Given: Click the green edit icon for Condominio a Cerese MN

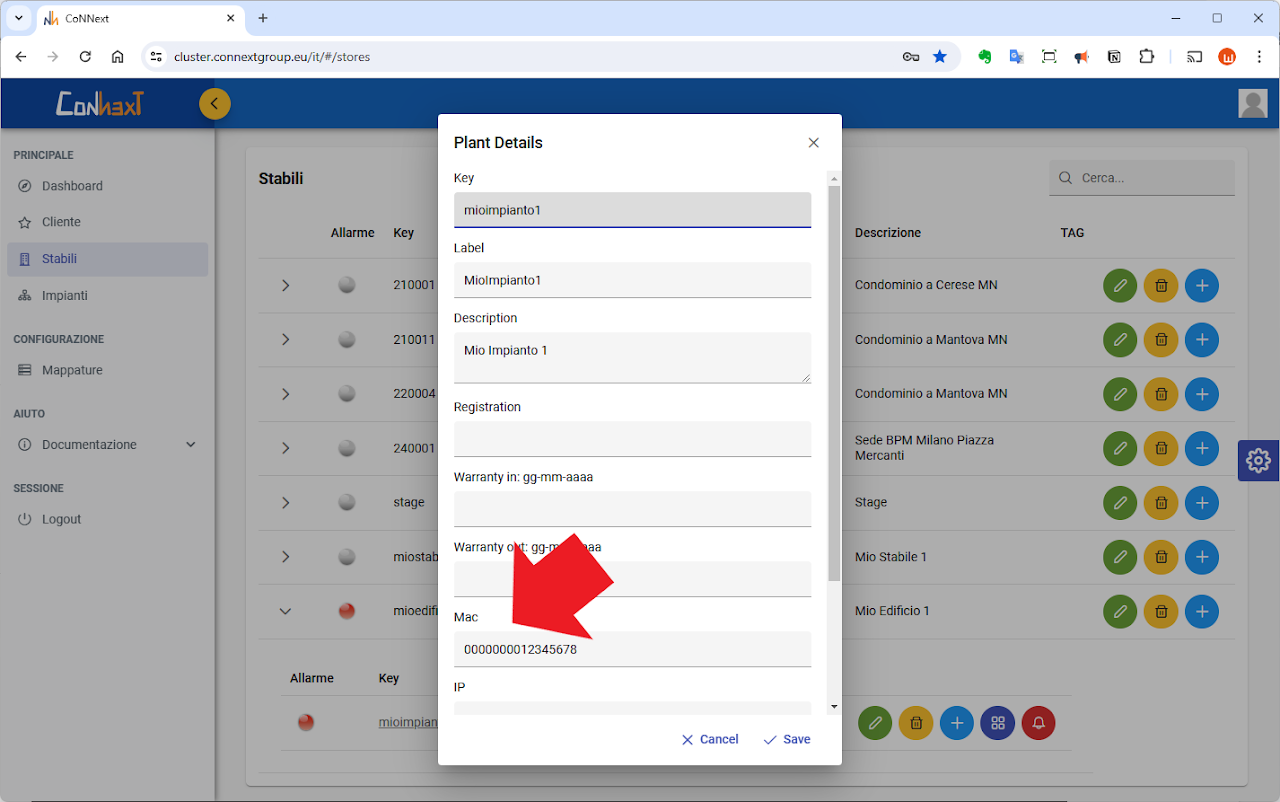Looking at the screenshot, I should [1120, 286].
